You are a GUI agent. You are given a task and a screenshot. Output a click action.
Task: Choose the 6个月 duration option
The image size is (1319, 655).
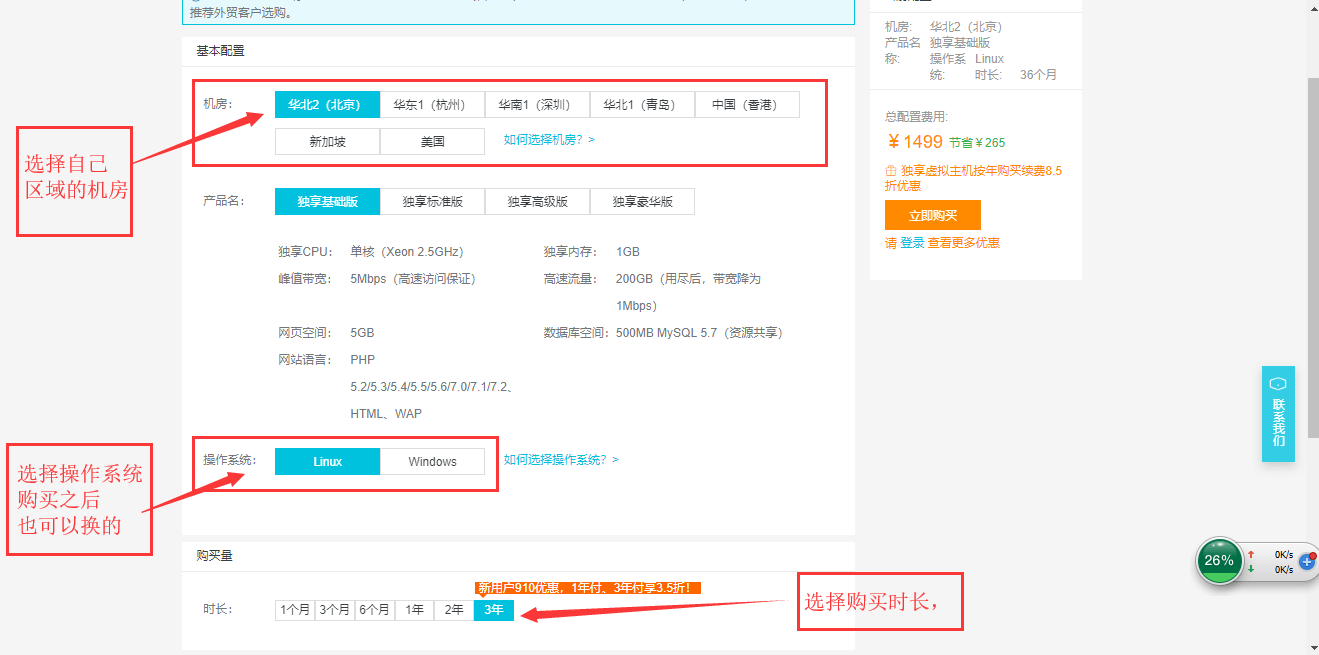(374, 610)
